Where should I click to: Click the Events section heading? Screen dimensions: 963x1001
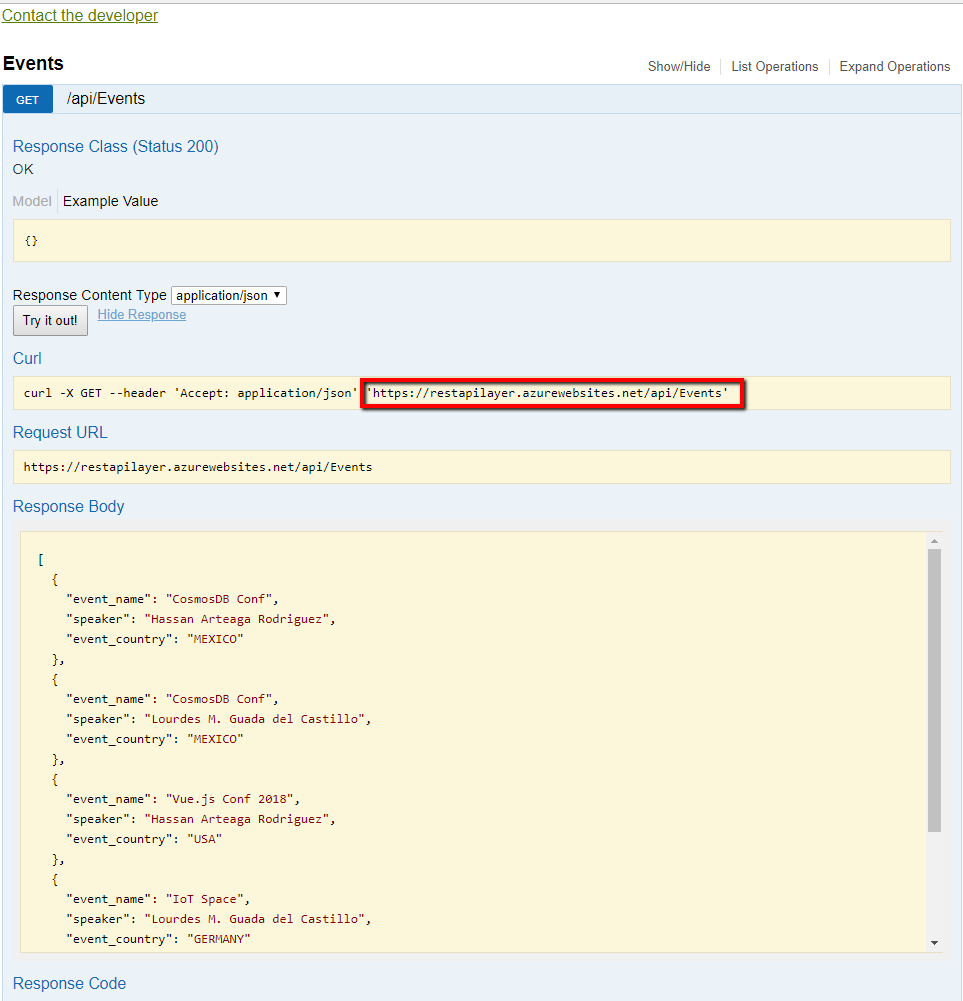click(x=33, y=63)
